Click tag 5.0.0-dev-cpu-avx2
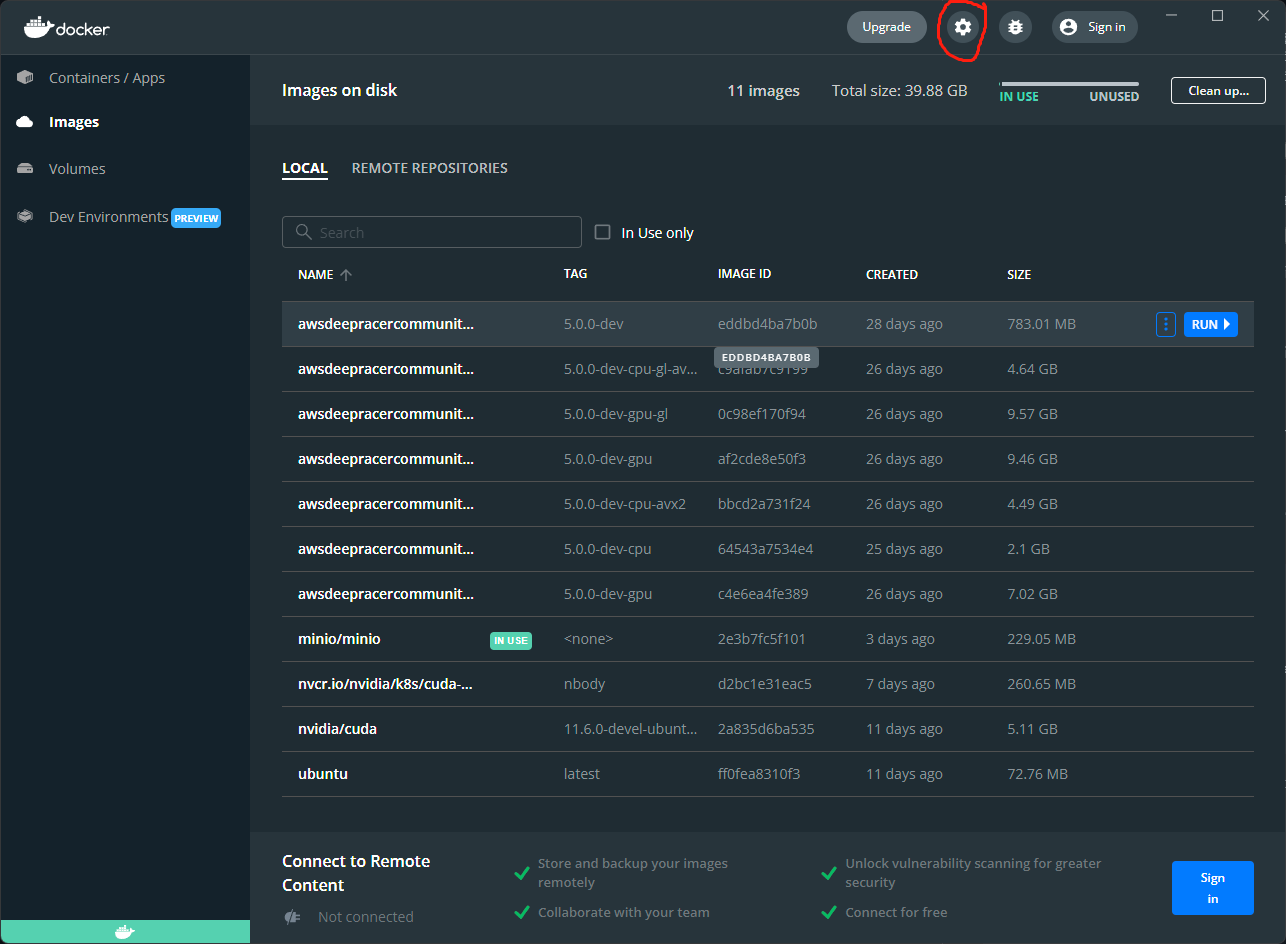Image resolution: width=1286 pixels, height=944 pixels. [625, 504]
